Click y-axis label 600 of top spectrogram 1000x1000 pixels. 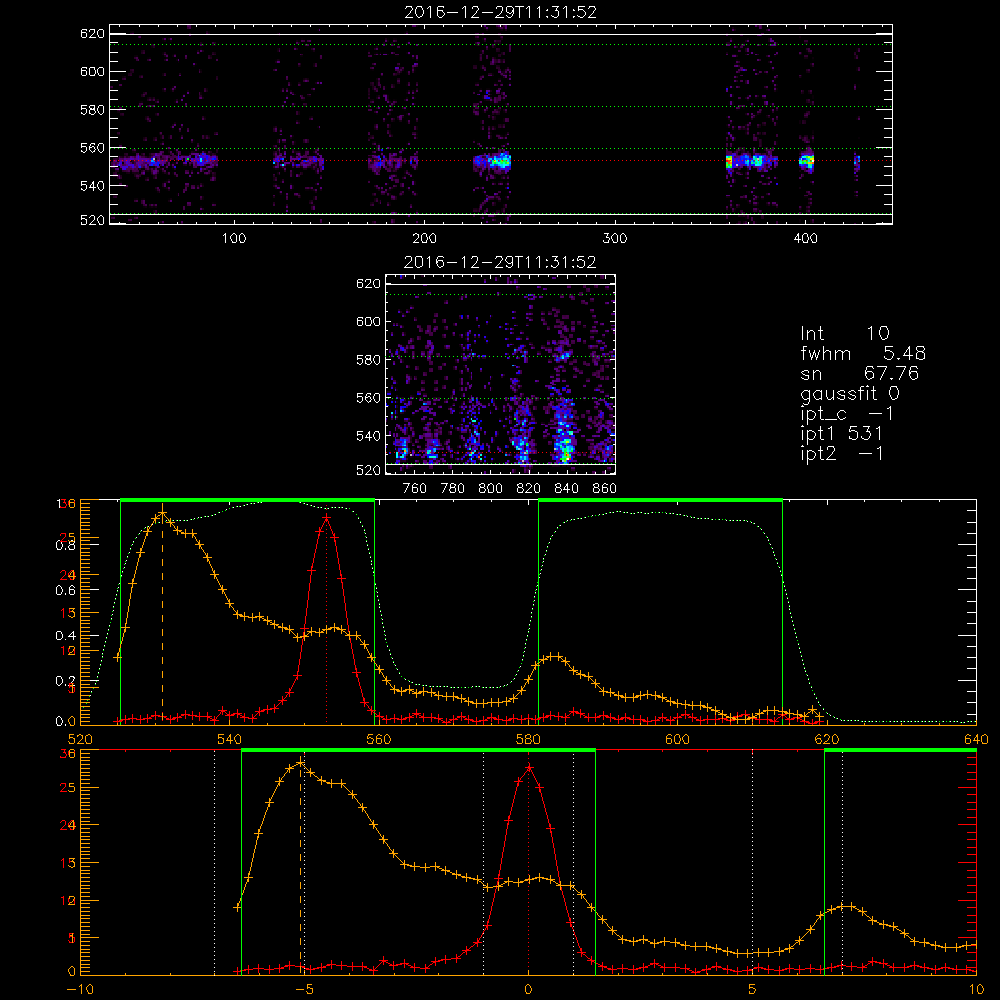click(92, 71)
